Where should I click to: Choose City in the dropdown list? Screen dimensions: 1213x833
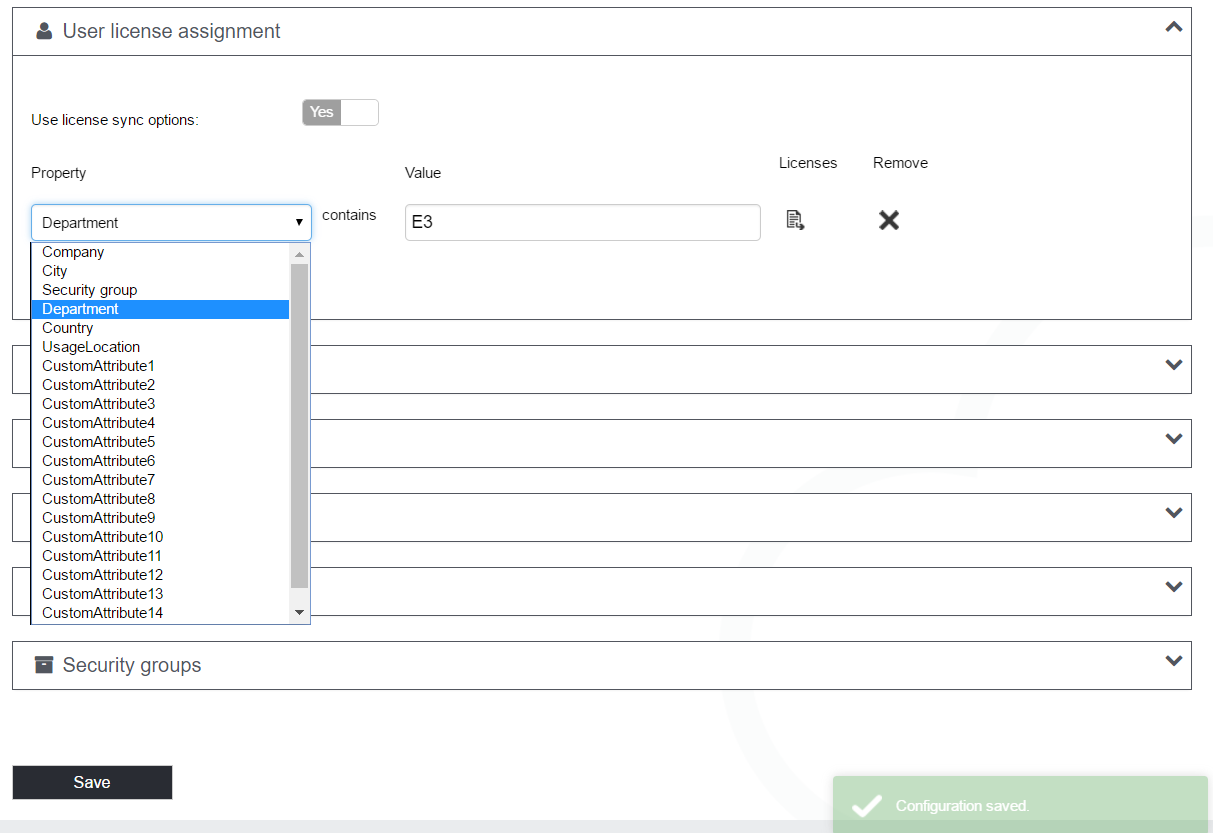(x=55, y=271)
